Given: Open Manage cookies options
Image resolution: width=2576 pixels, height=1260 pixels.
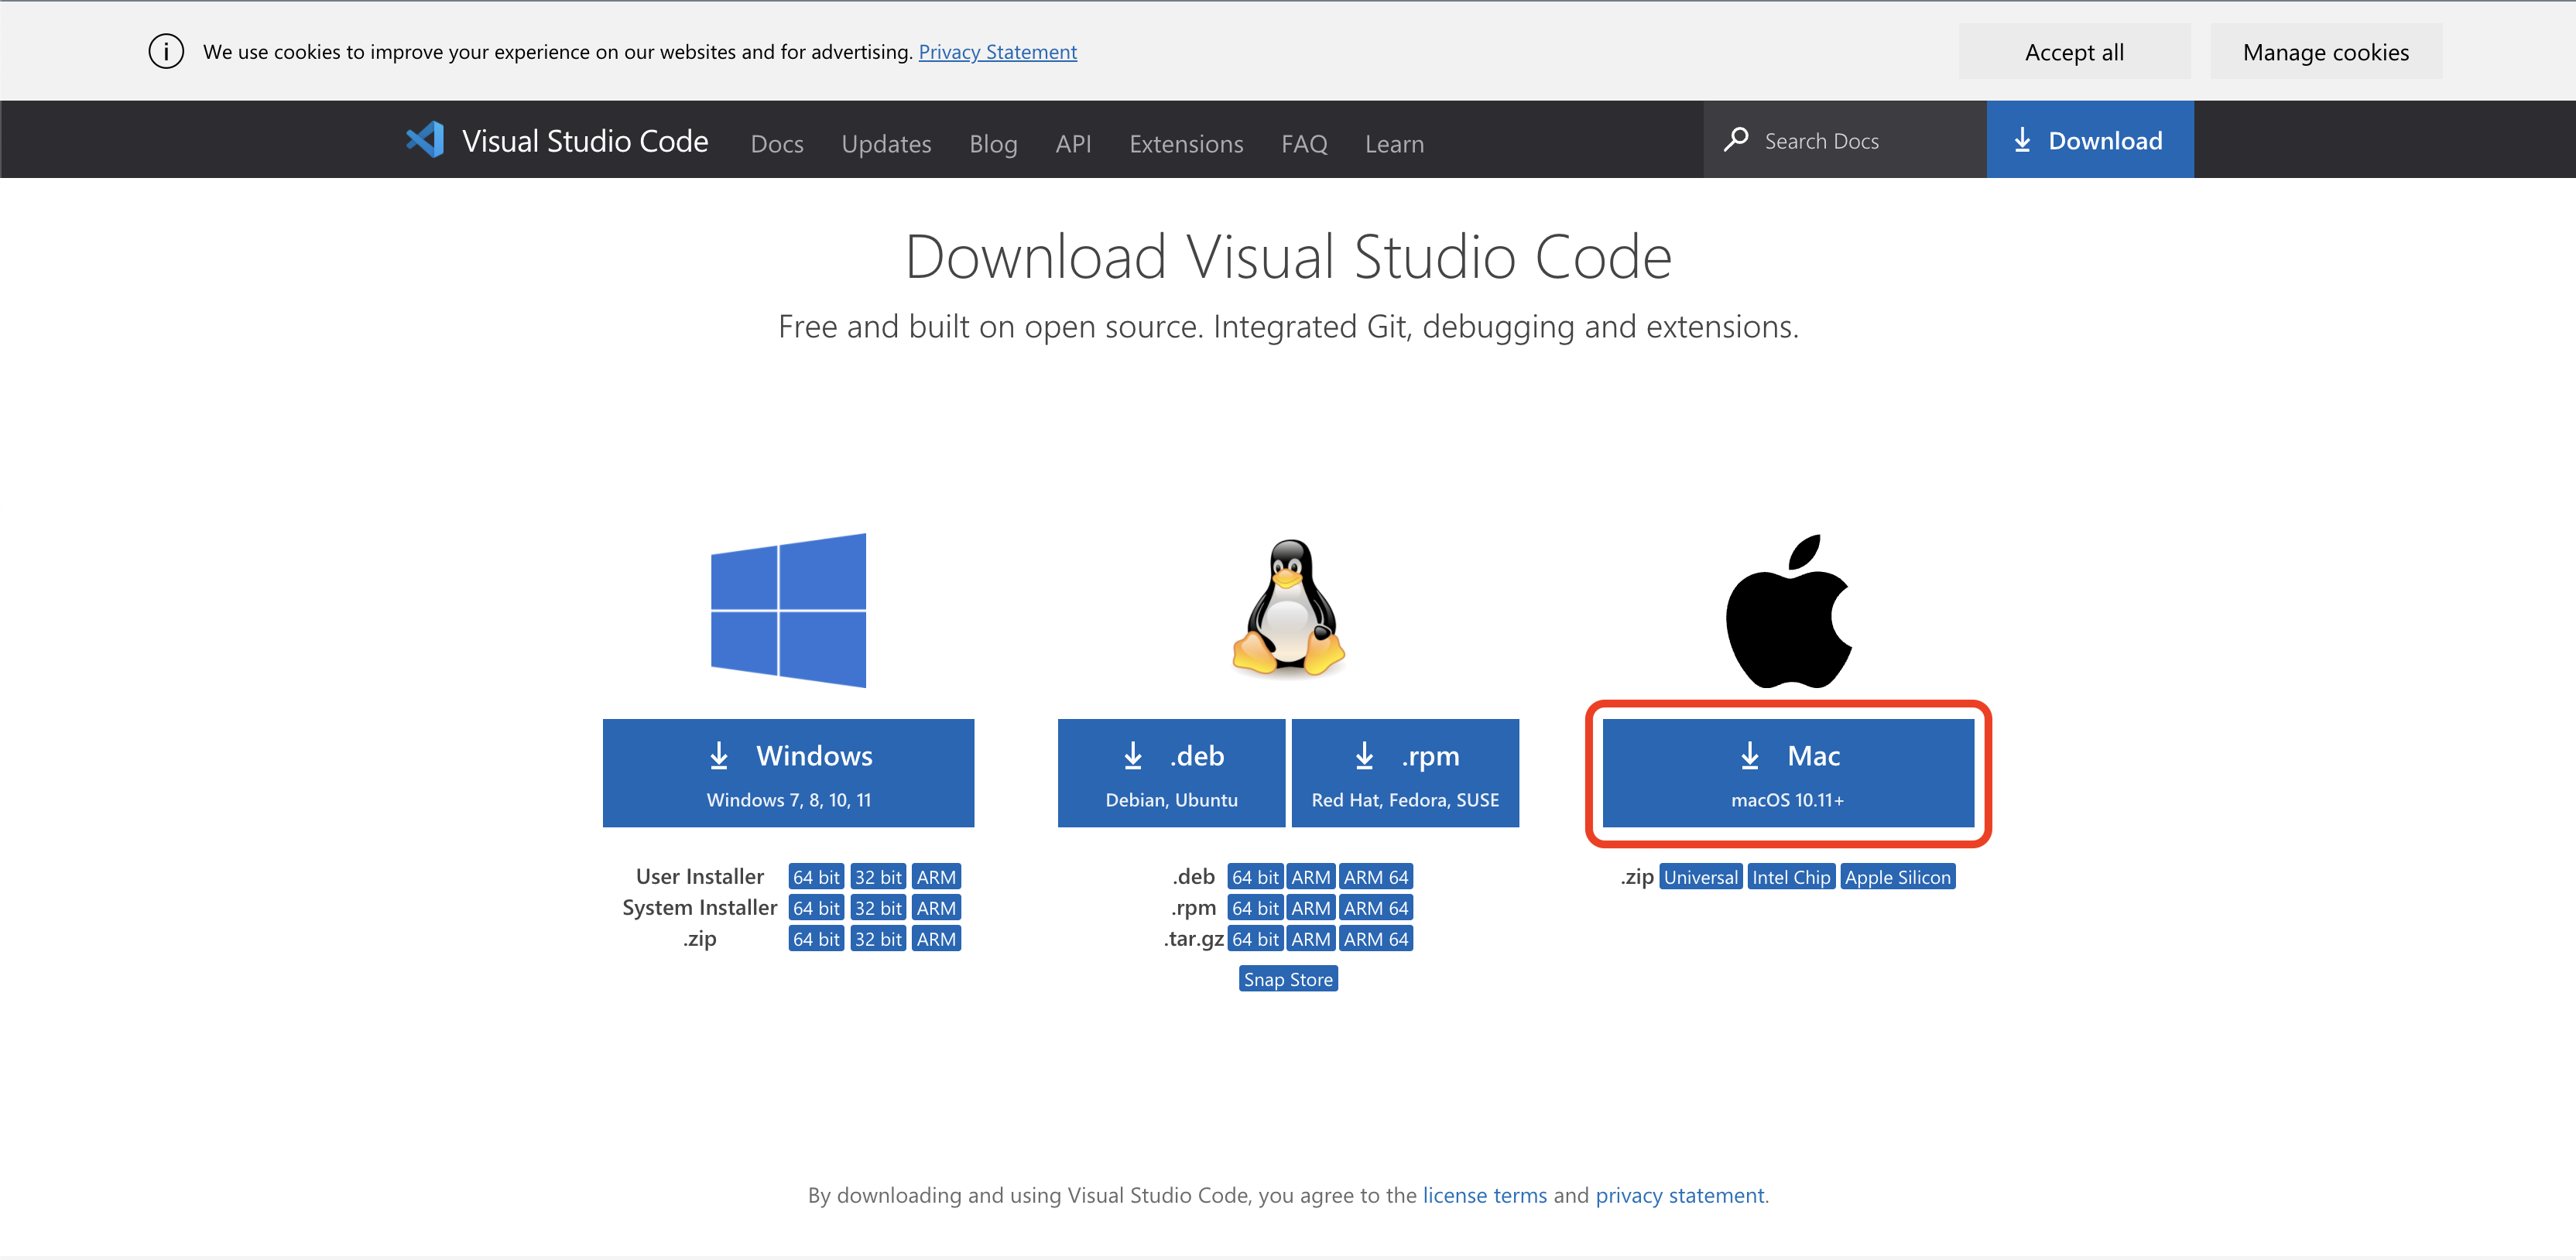Looking at the screenshot, I should click(x=2325, y=52).
